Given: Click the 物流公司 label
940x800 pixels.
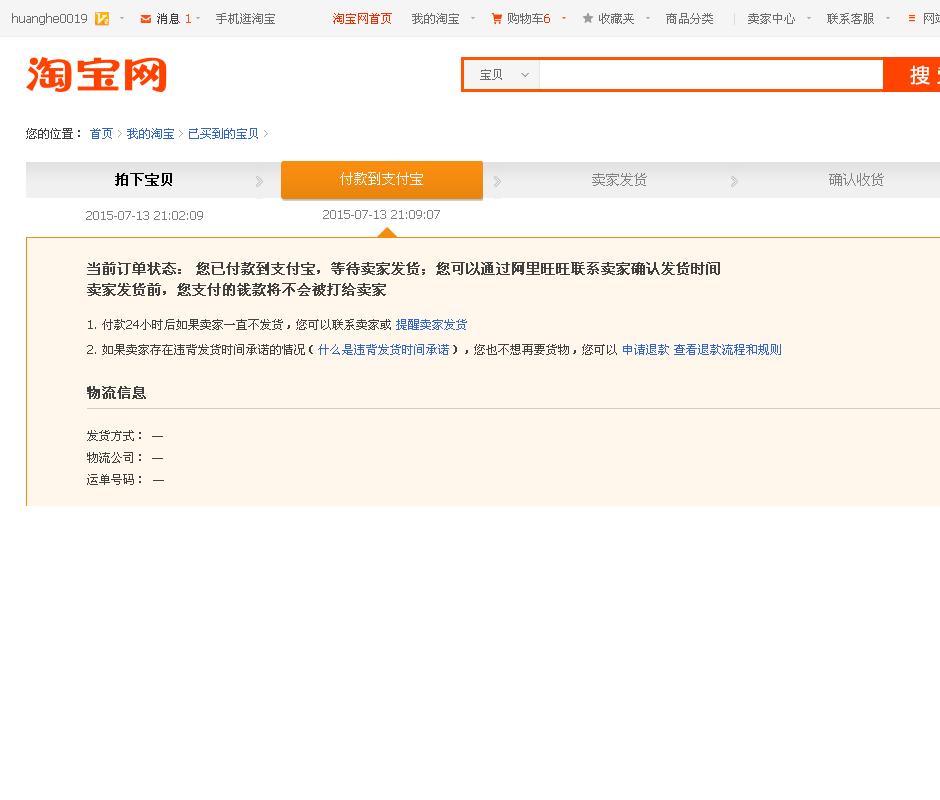Looking at the screenshot, I should point(115,458).
